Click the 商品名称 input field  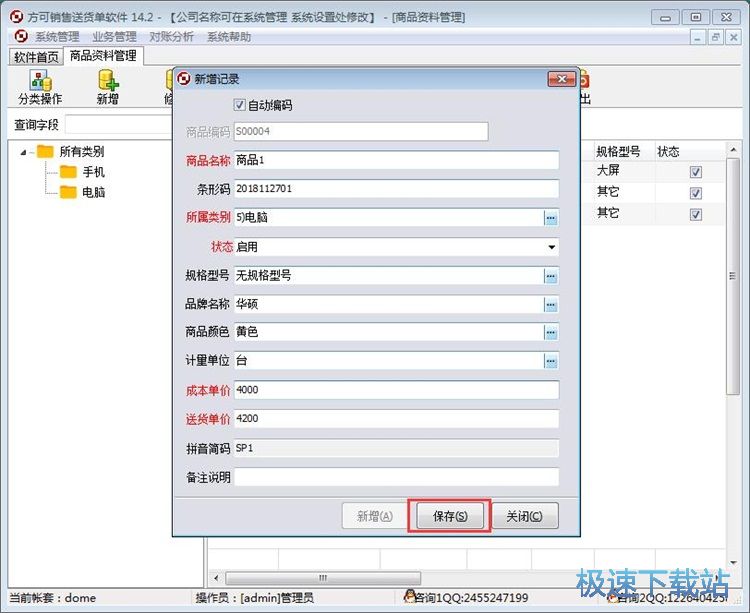pyautogui.click(x=396, y=160)
